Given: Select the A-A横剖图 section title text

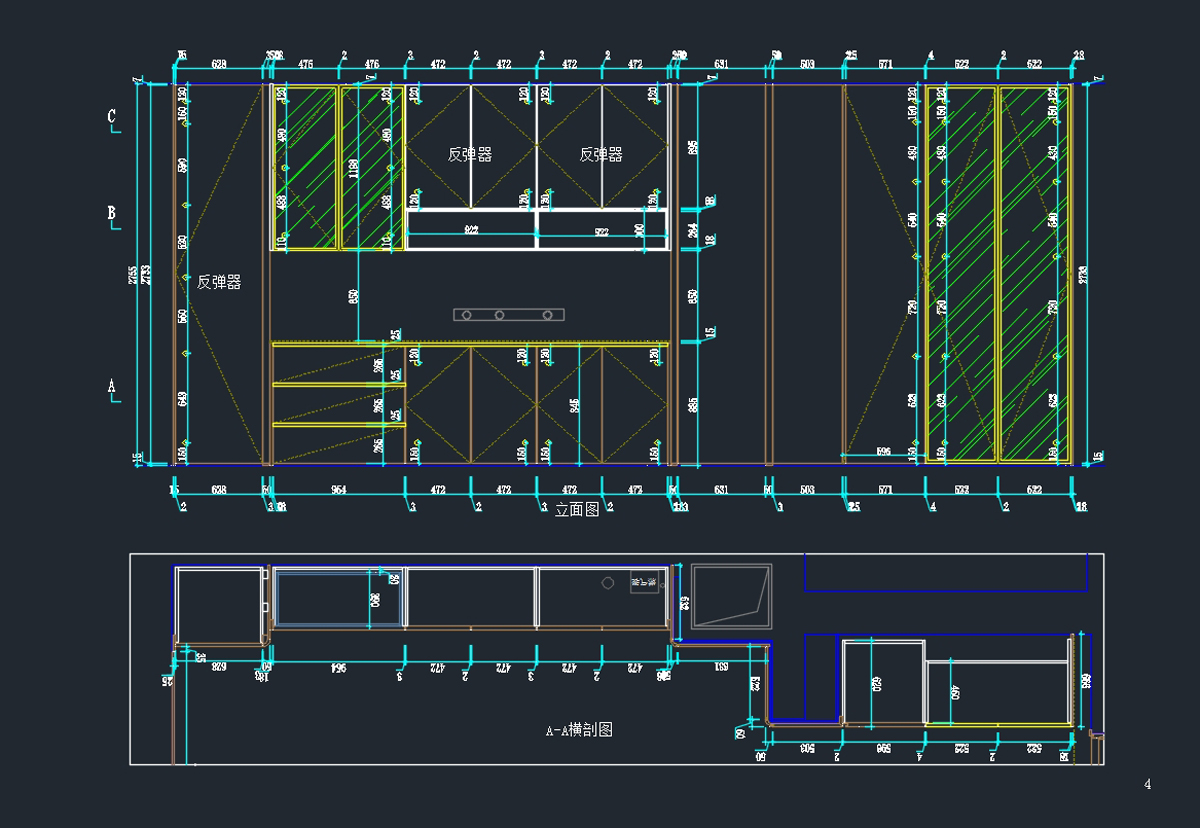Looking at the screenshot, I should click(579, 730).
